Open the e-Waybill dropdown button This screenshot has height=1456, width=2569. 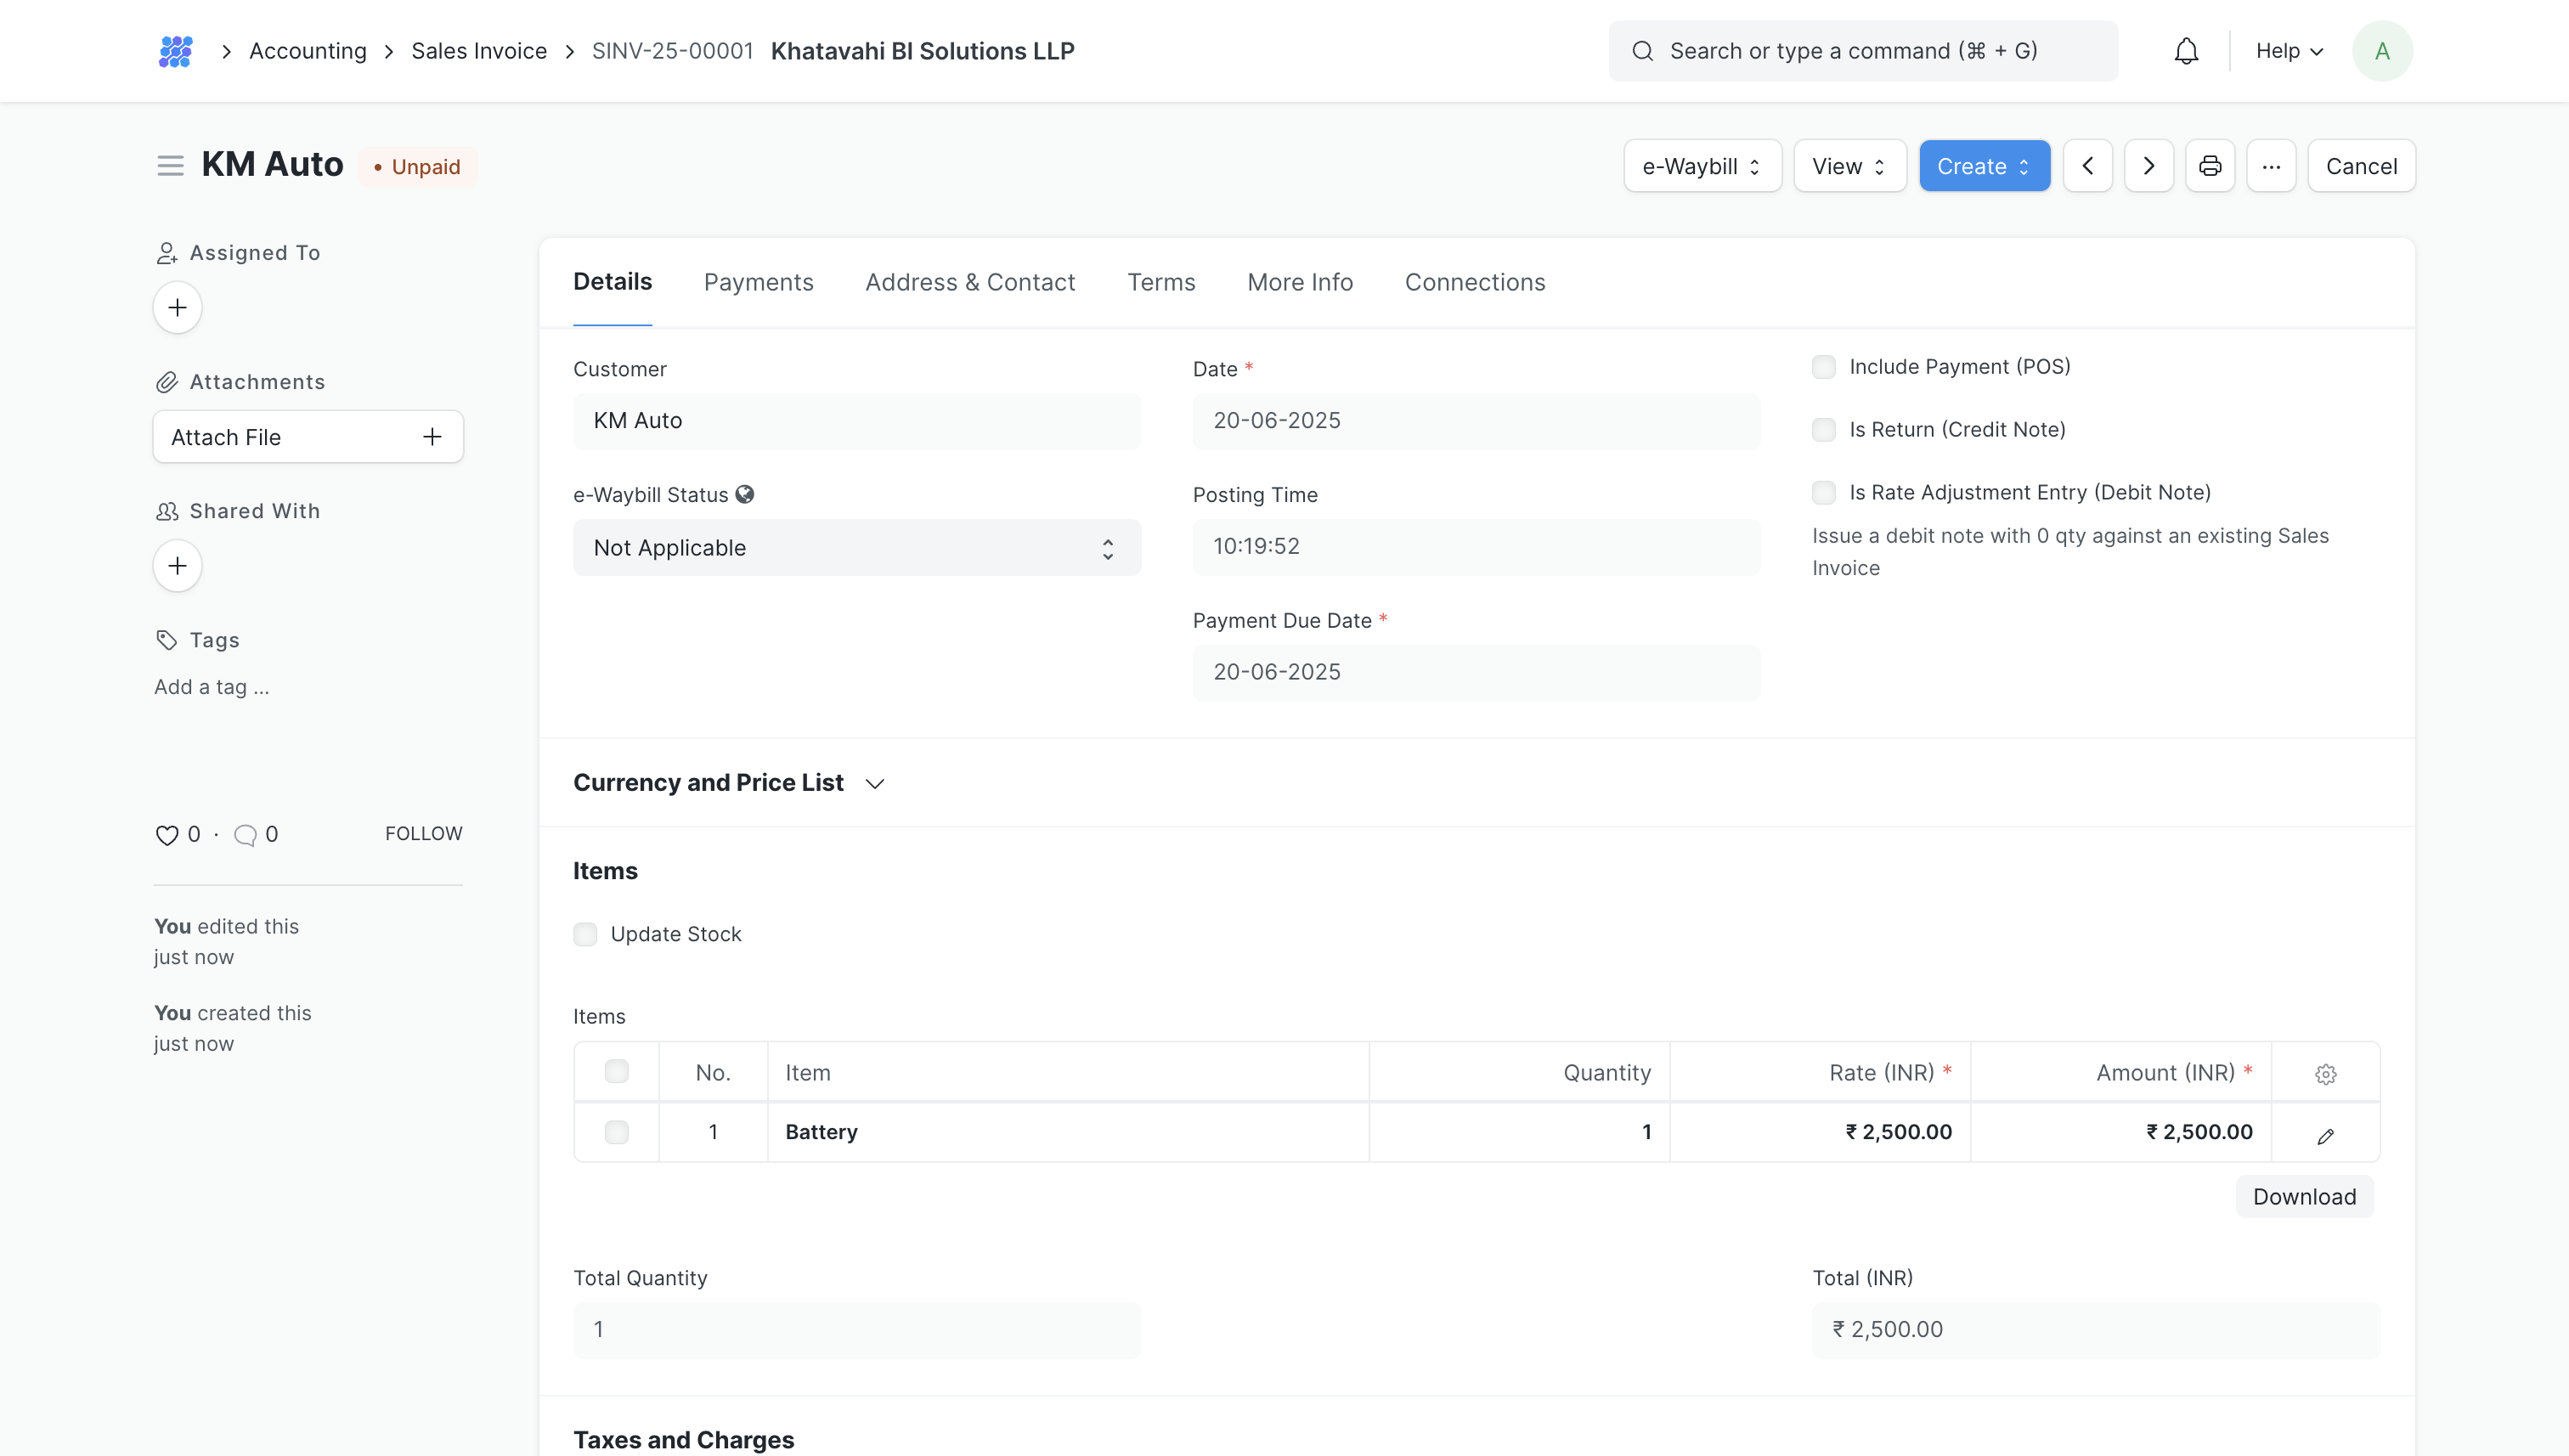(1702, 166)
